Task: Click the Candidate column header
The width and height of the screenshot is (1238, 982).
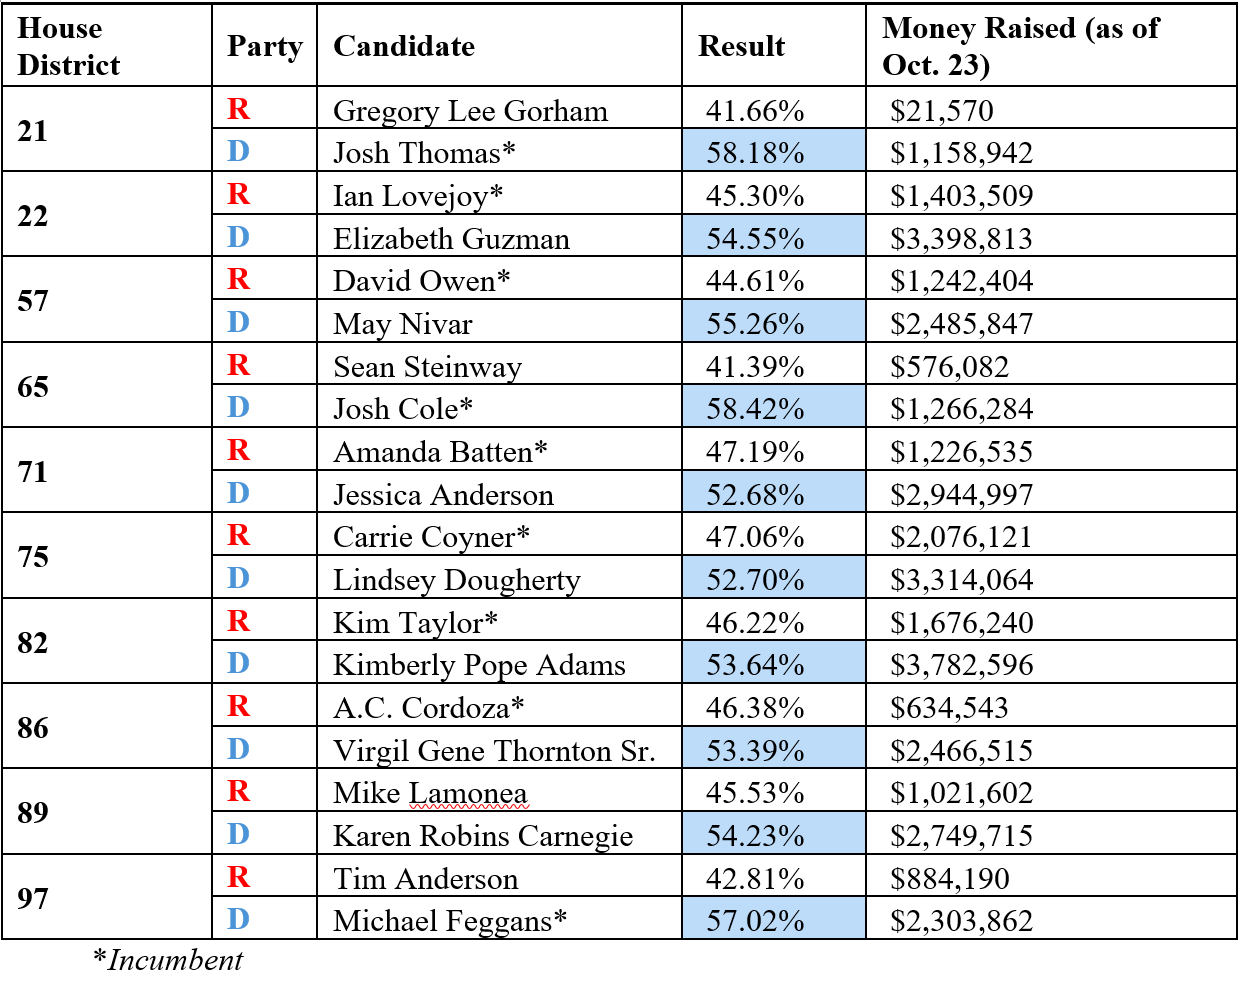Action: click(x=404, y=46)
